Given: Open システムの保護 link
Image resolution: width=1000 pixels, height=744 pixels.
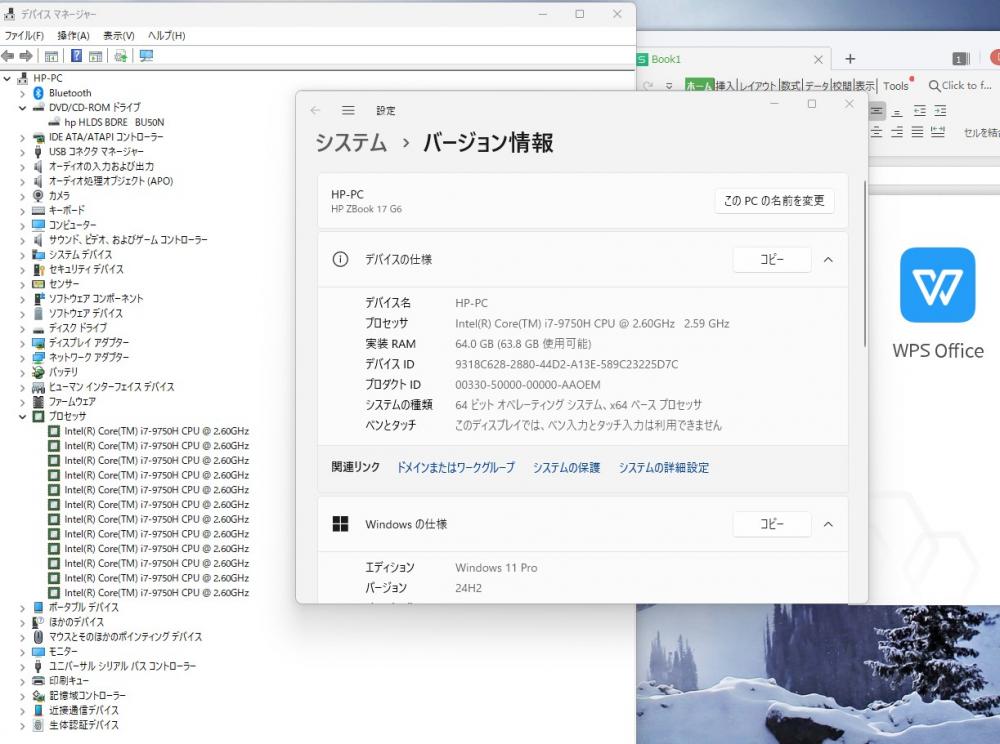Looking at the screenshot, I should [566, 467].
